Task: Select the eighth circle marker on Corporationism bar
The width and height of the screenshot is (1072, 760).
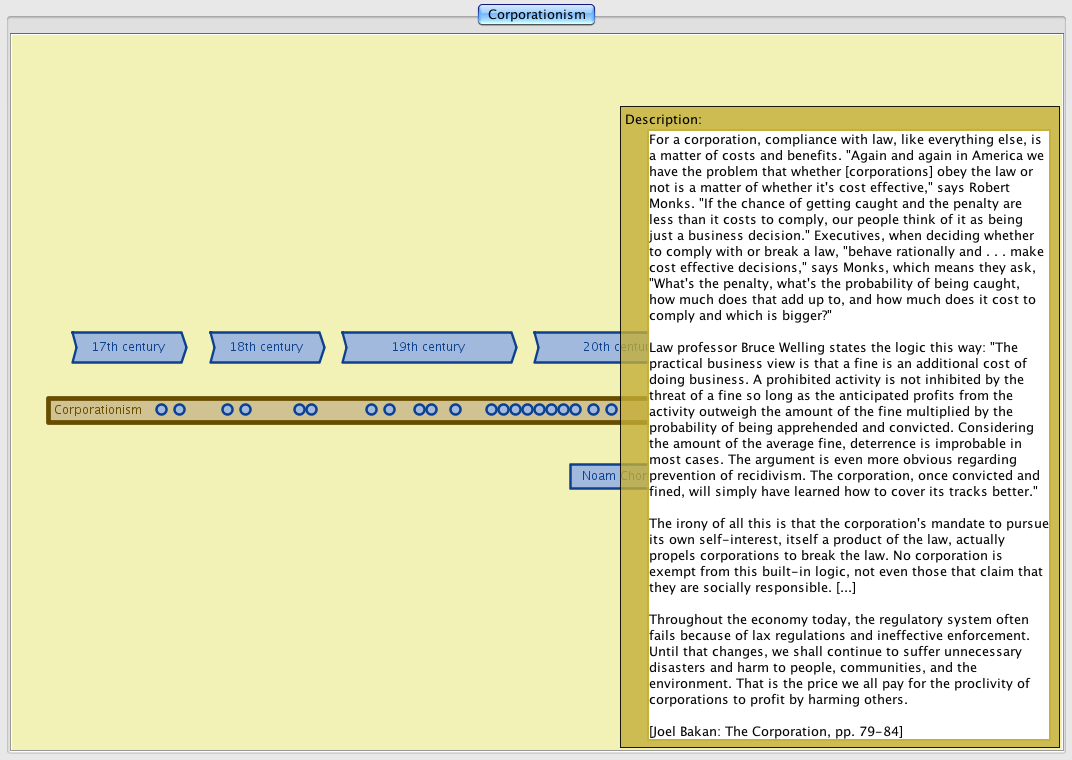Action: click(390, 410)
